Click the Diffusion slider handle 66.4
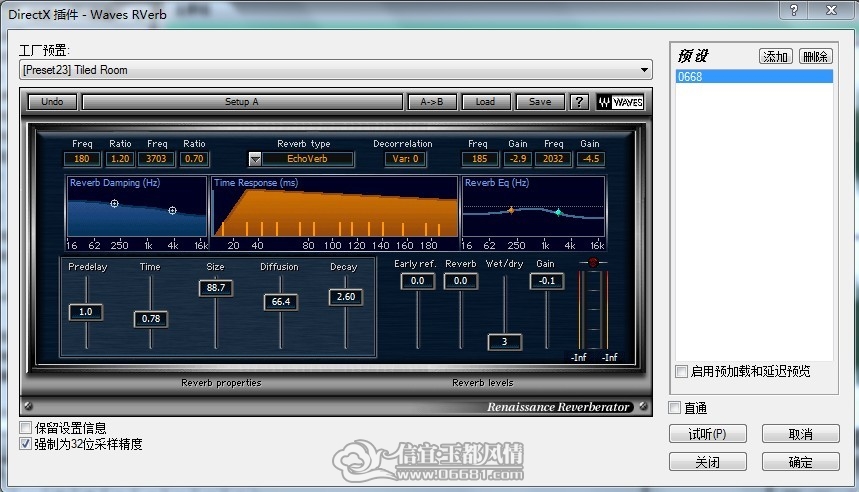This screenshot has width=859, height=492. (280, 302)
